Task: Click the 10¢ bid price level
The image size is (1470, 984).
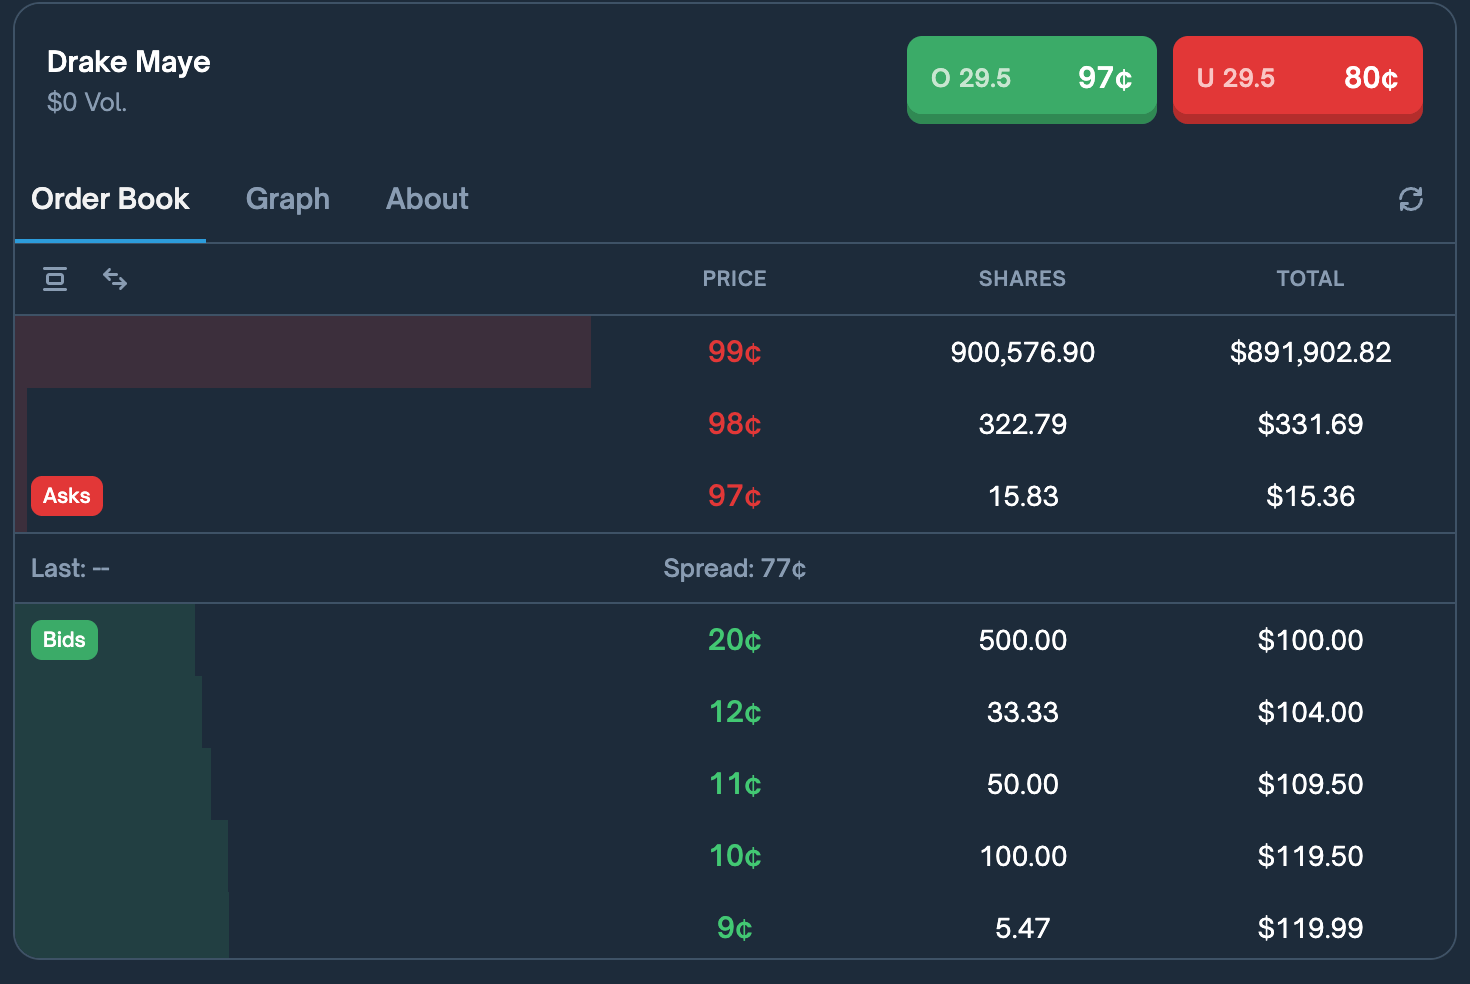Action: coord(734,856)
